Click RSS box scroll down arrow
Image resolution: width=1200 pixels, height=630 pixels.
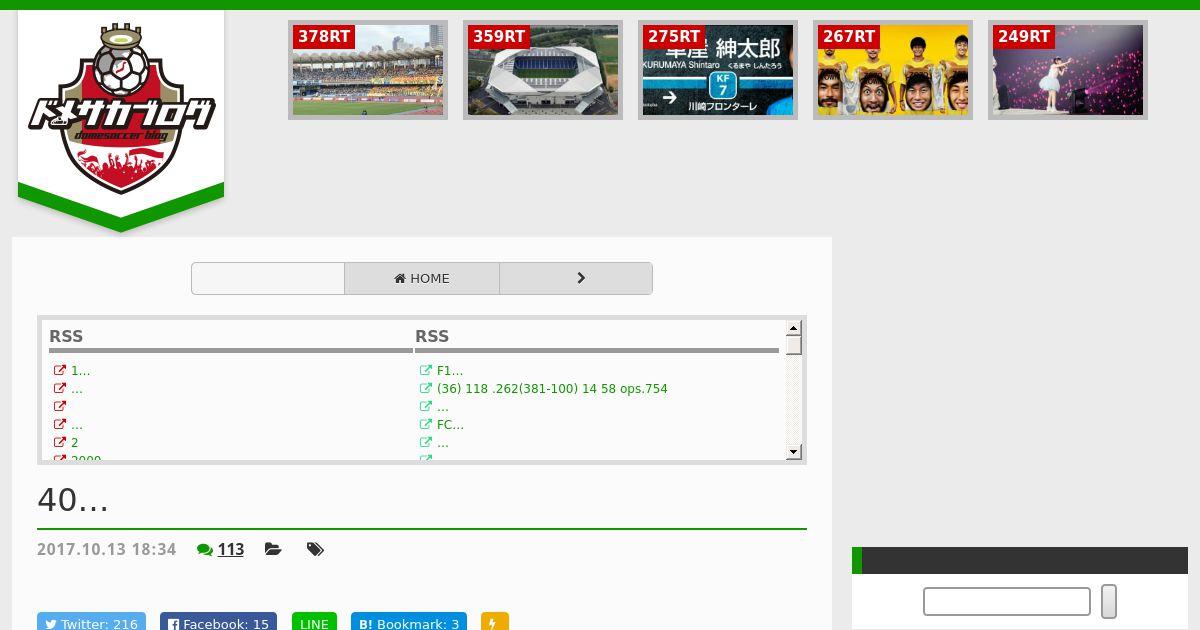point(794,452)
